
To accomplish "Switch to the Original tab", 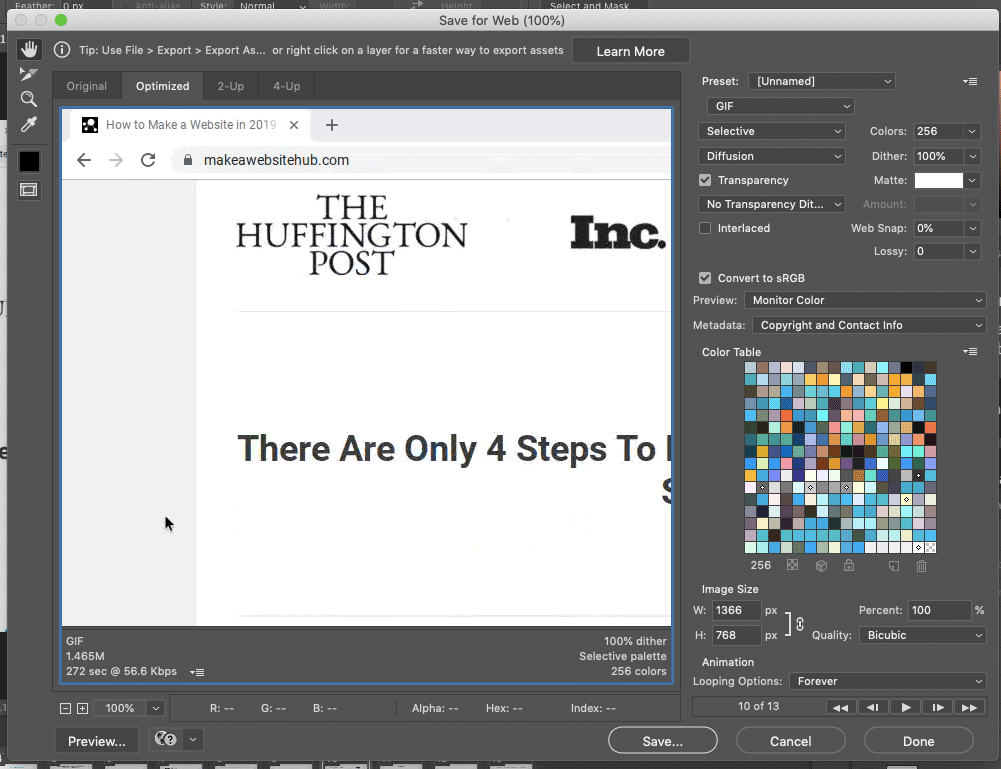I will tap(86, 86).
